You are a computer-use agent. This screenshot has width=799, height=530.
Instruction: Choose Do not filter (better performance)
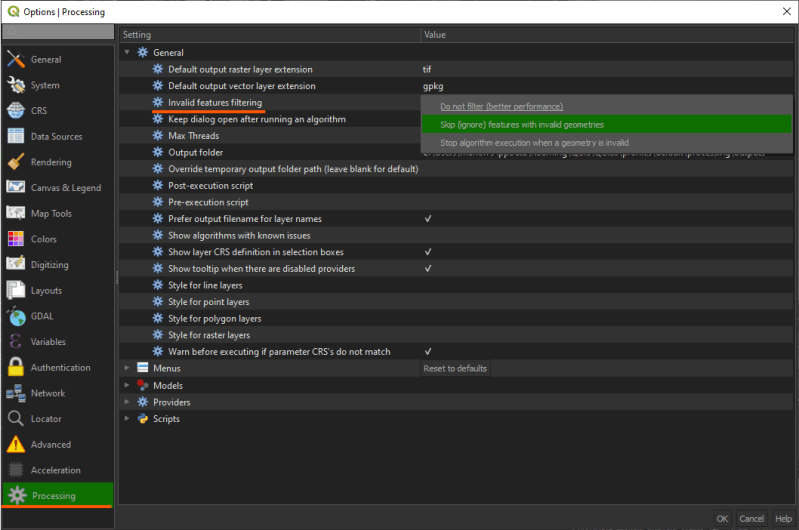coord(606,107)
